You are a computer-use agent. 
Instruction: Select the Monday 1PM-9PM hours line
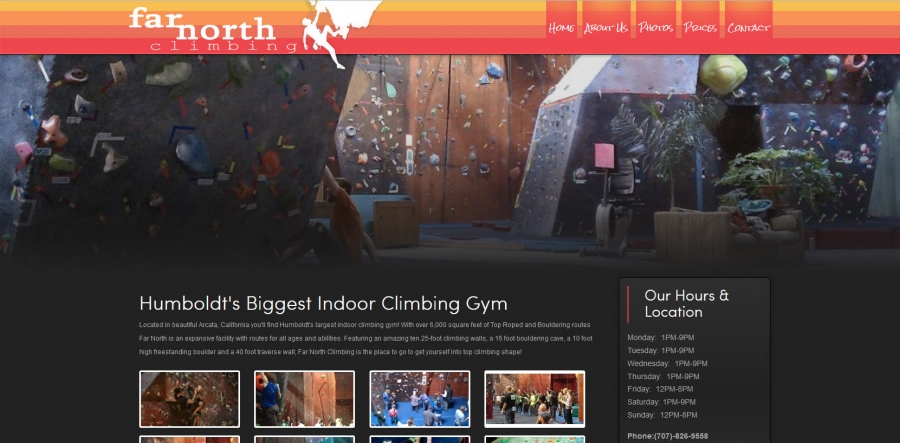pos(661,337)
